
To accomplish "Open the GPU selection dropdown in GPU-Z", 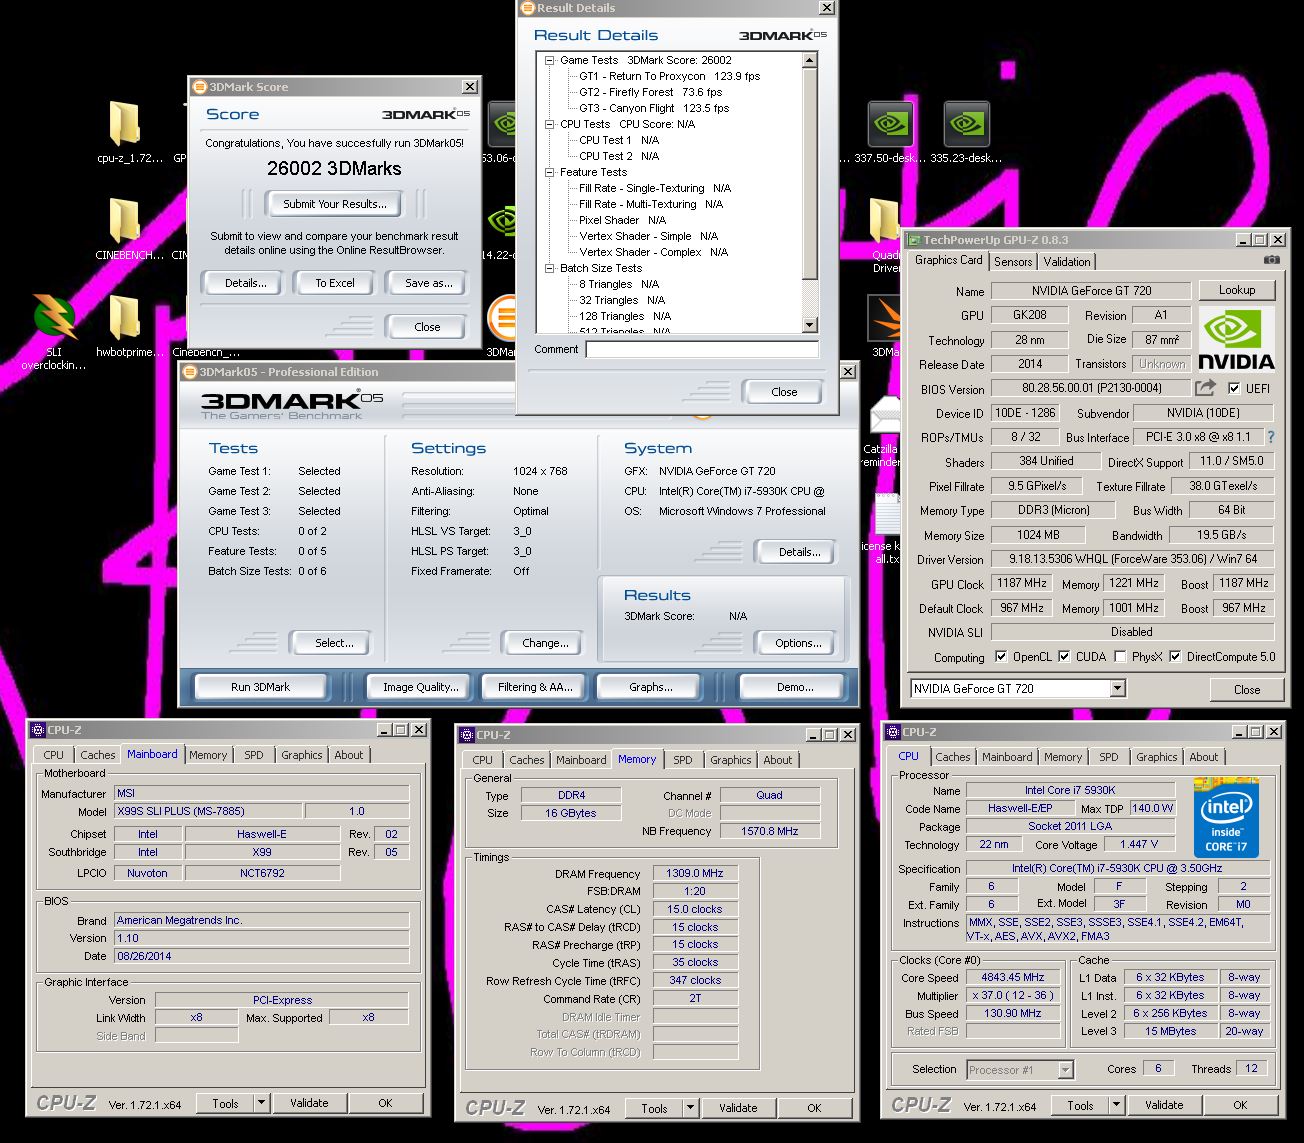I will point(1118,688).
